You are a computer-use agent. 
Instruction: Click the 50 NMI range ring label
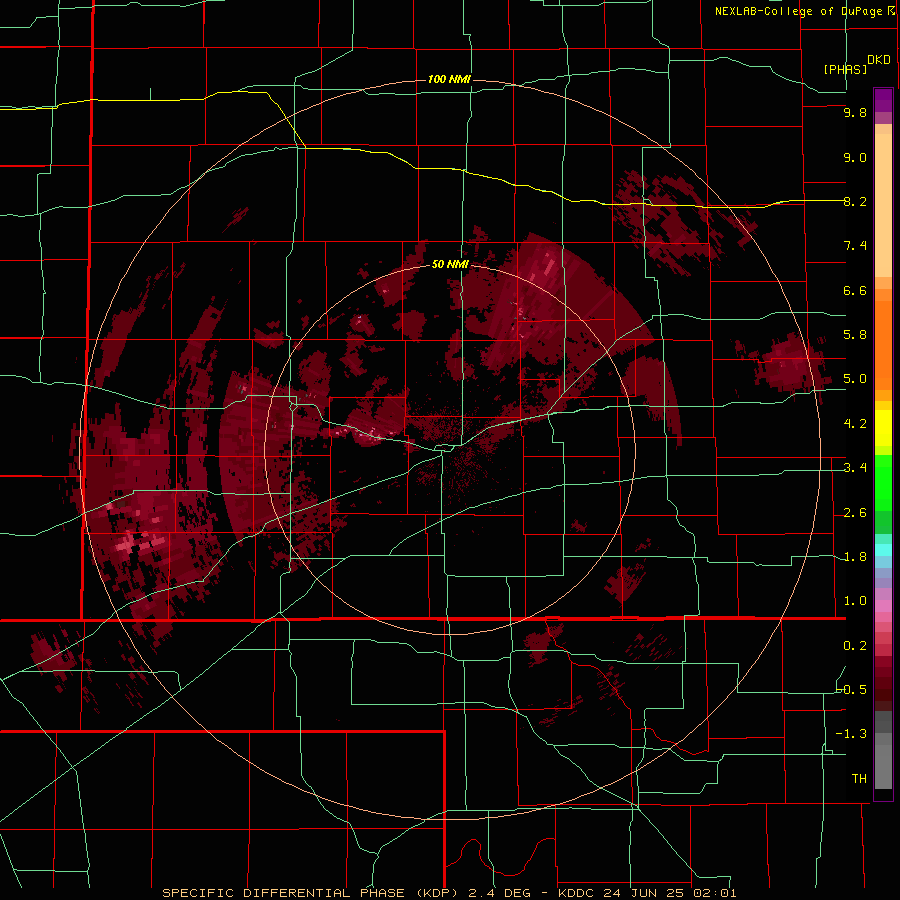451,265
